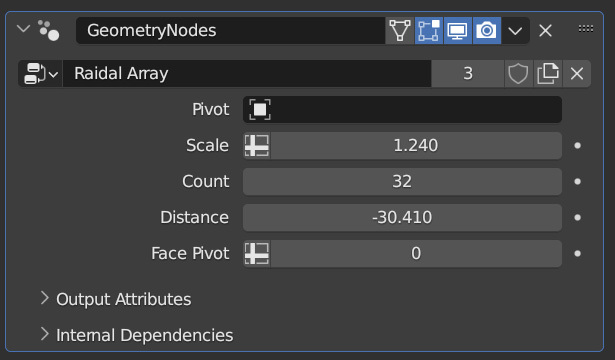Image resolution: width=615 pixels, height=360 pixels.
Task: Toggle fake user shield icon
Action: point(518,73)
